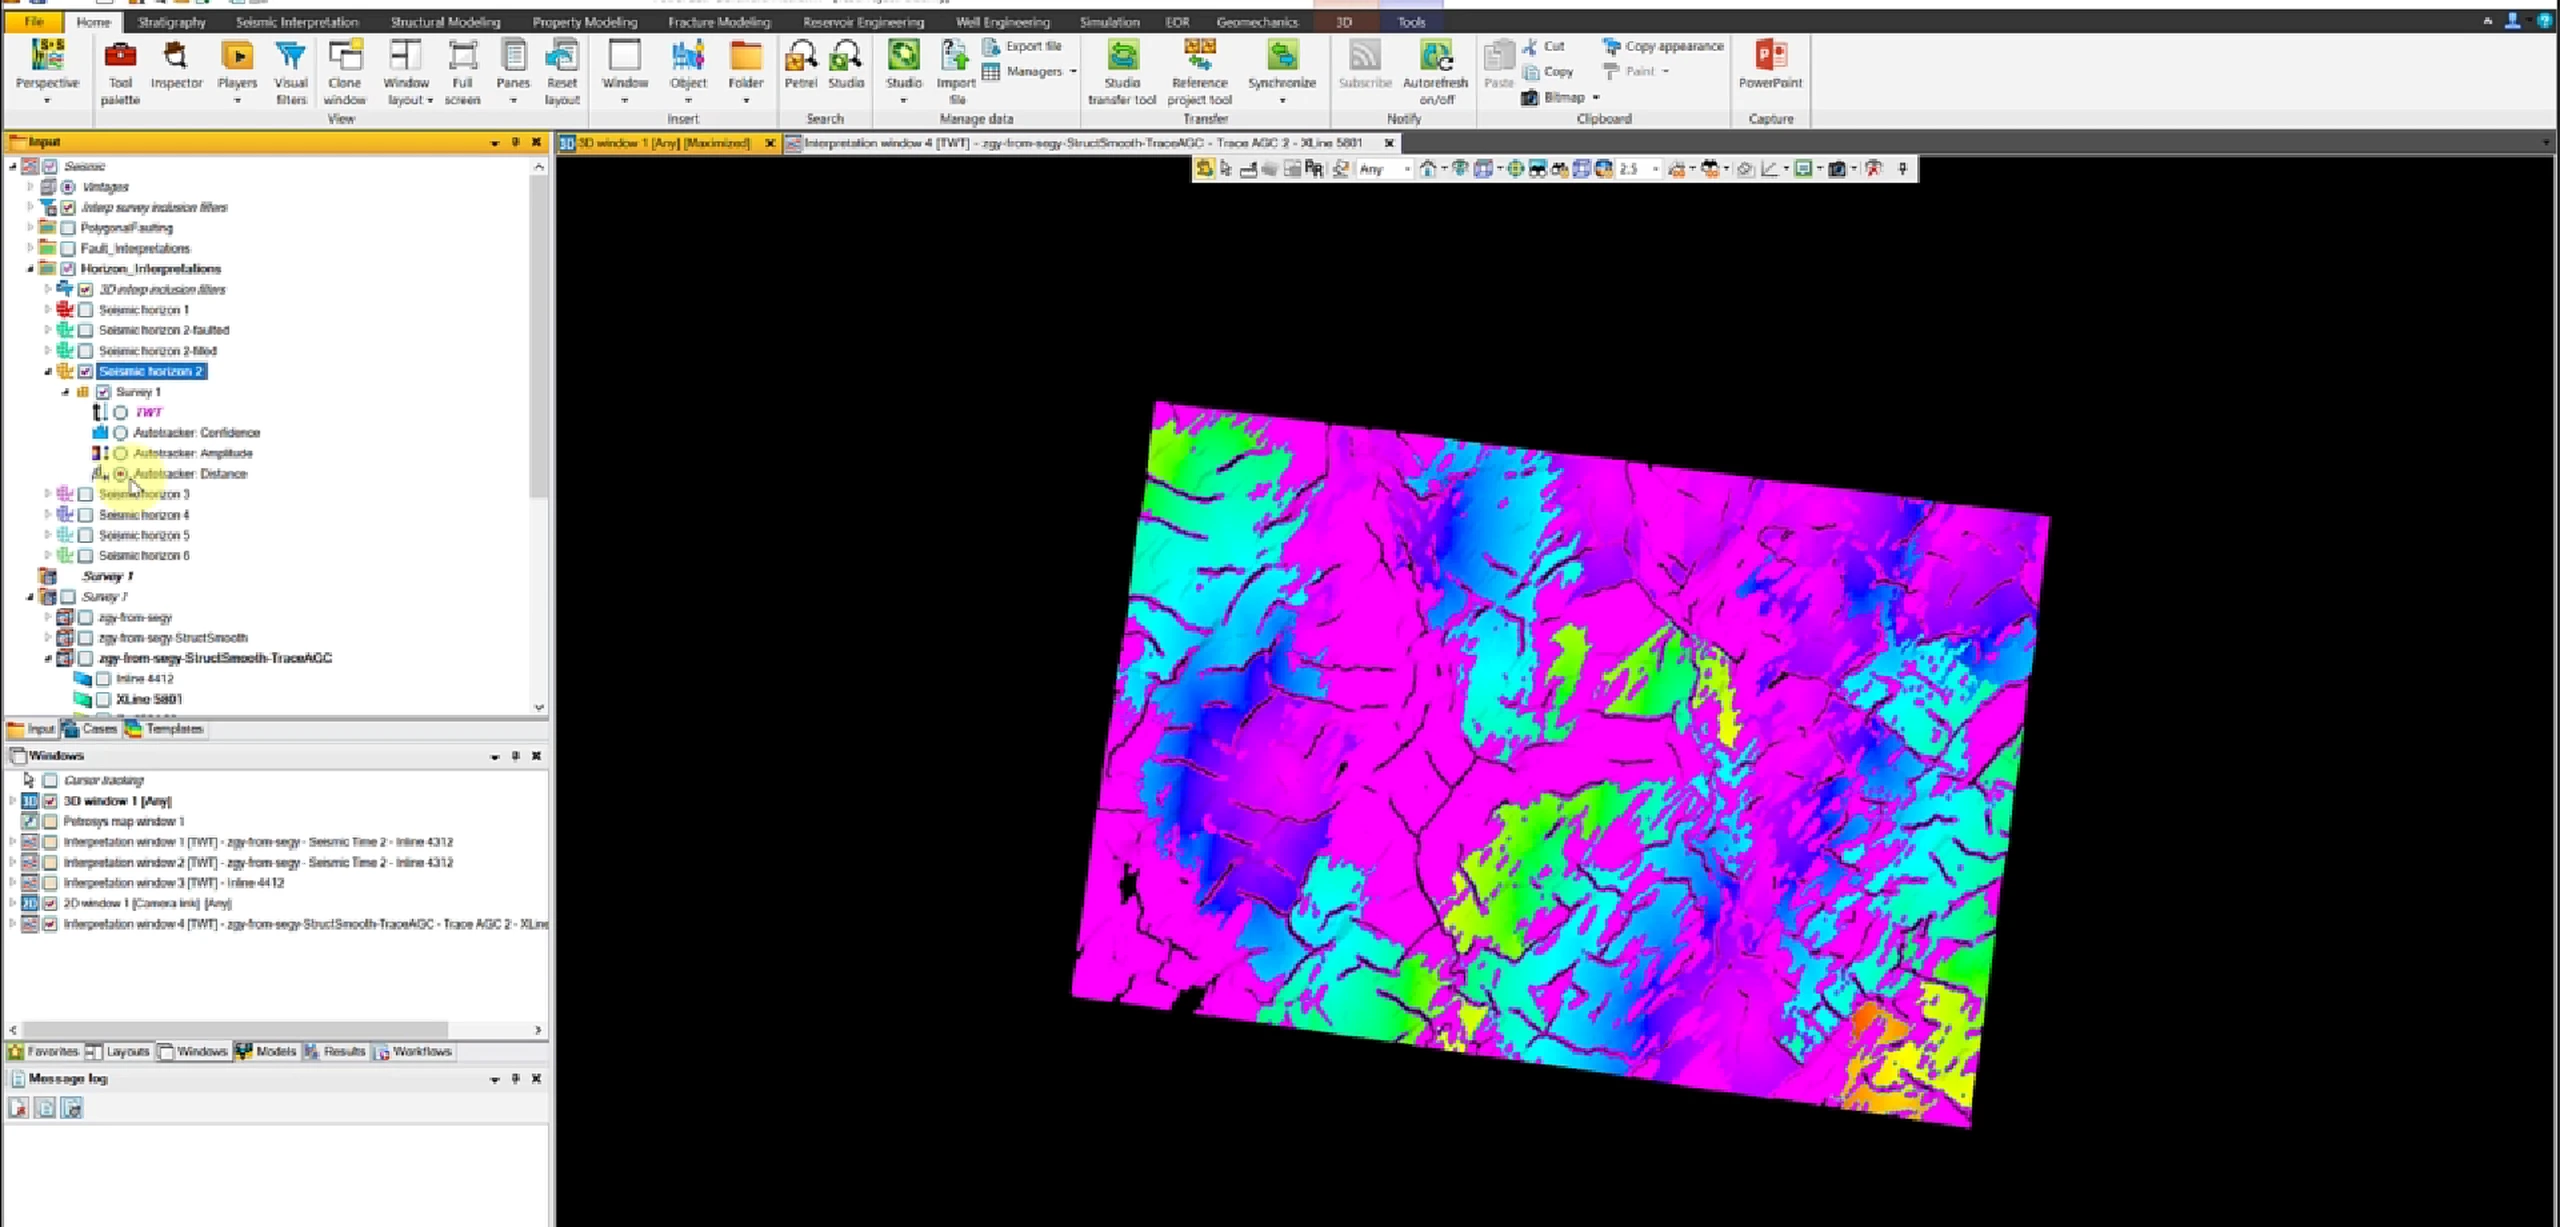Screen dimensions: 2560x1227
Task: Toggle Full screen mode
Action: 462,73
